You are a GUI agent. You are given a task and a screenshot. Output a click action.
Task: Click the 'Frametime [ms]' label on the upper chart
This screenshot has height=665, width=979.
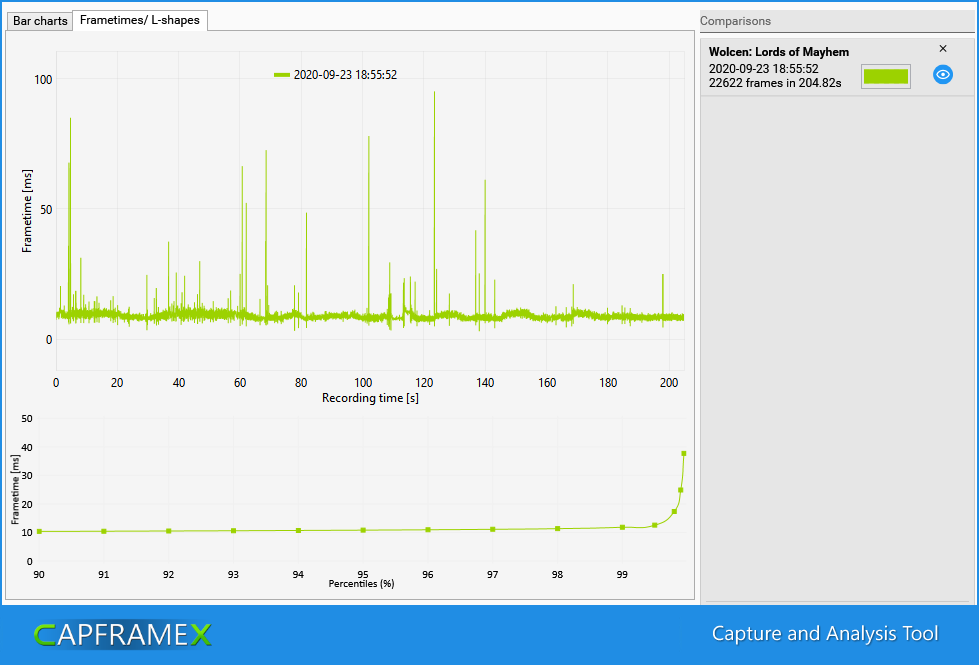click(27, 211)
